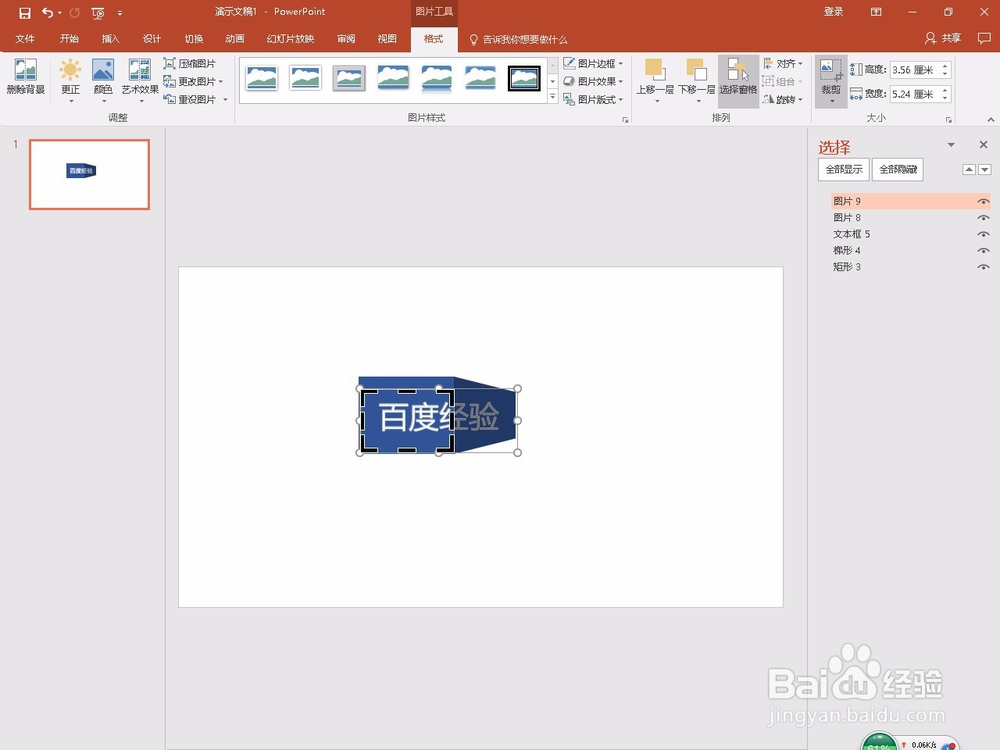Toggle visibility of 梯形 4
This screenshot has height=750, width=1000.
[x=983, y=251]
